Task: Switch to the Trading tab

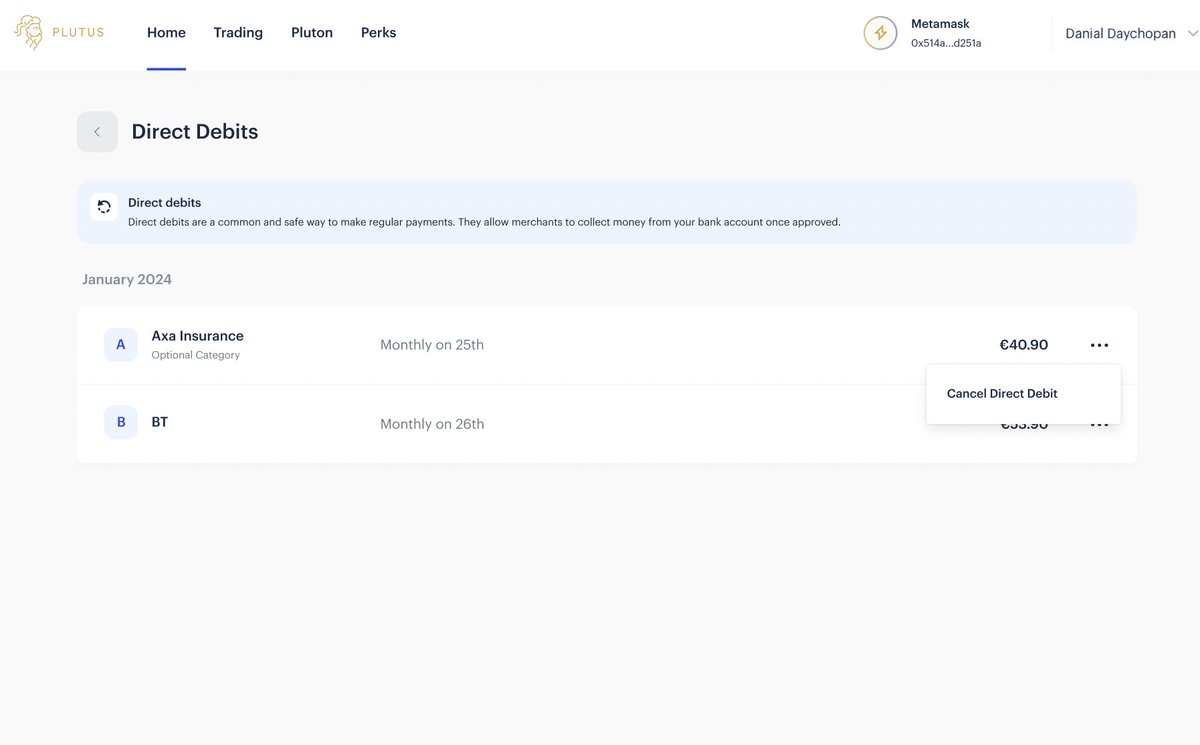Action: point(238,33)
